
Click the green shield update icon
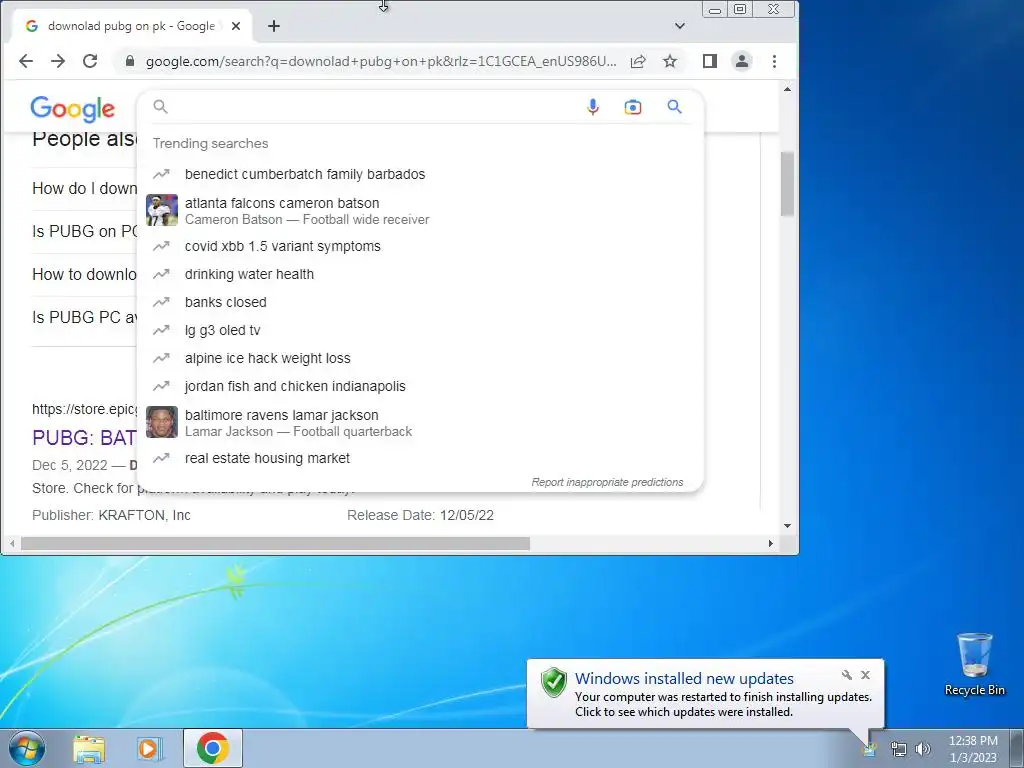tap(554, 682)
